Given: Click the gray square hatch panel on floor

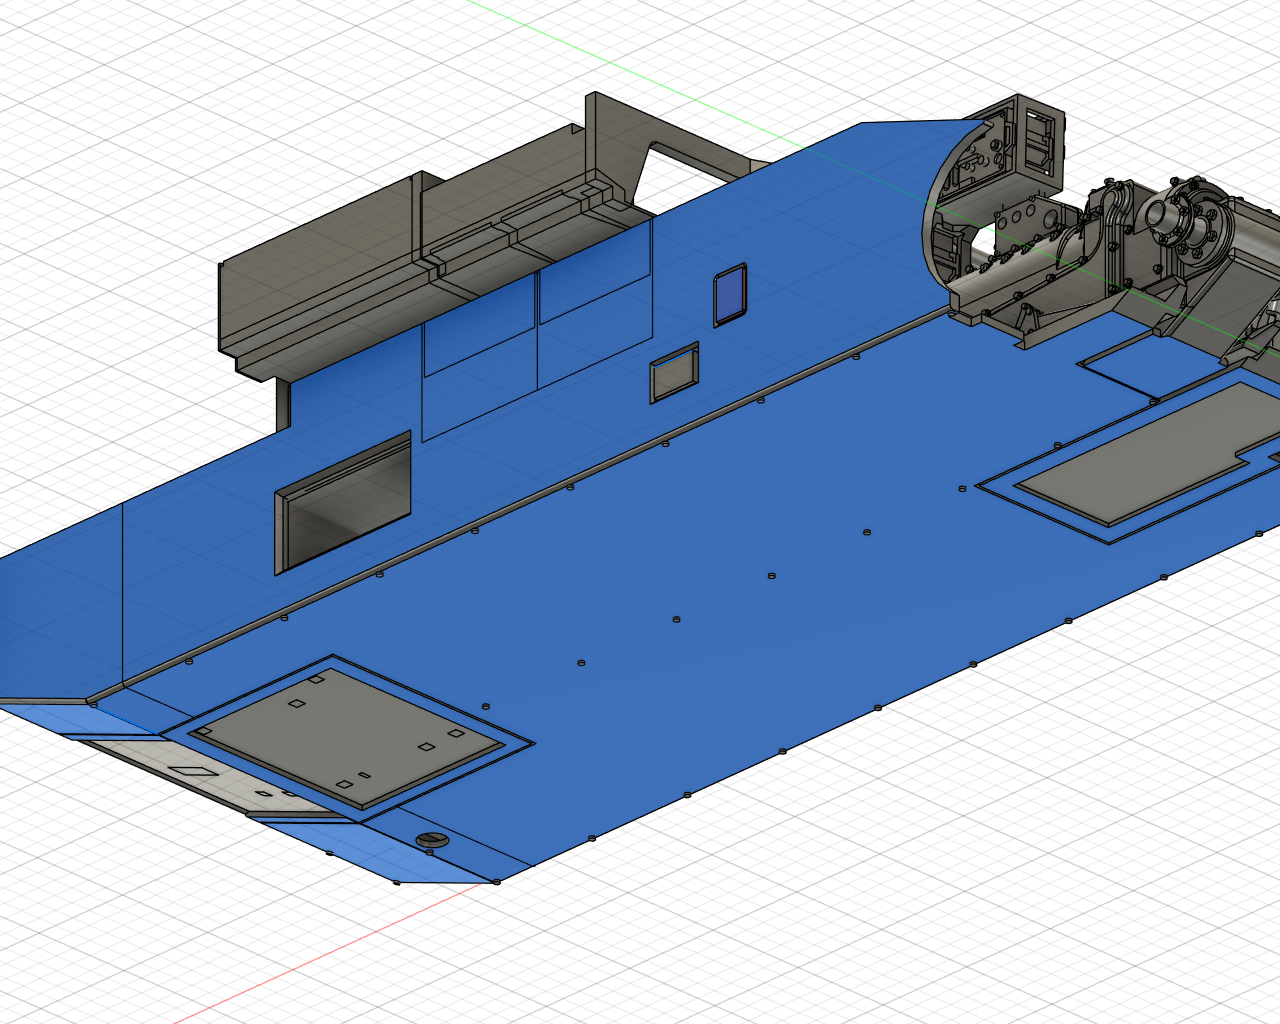Looking at the screenshot, I should pos(345,735).
